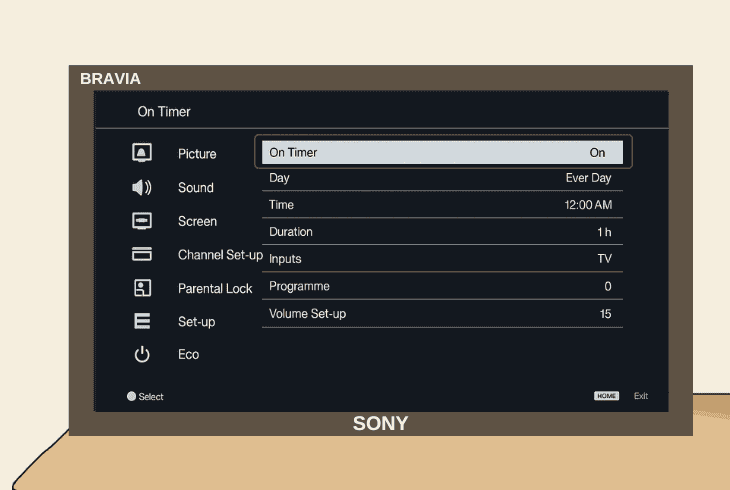Open the Parental Lock menu item
730x490 pixels.
coord(215,288)
